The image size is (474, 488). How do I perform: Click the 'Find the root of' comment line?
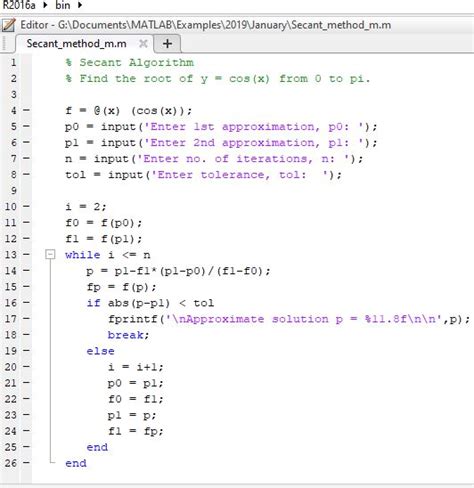click(x=218, y=79)
